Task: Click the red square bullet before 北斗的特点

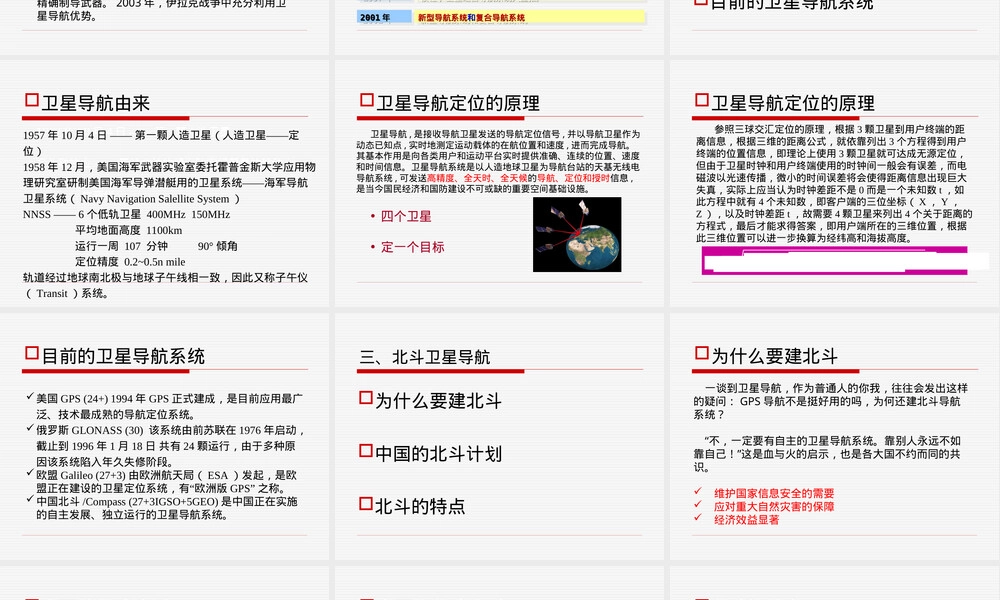Action: click(366, 504)
